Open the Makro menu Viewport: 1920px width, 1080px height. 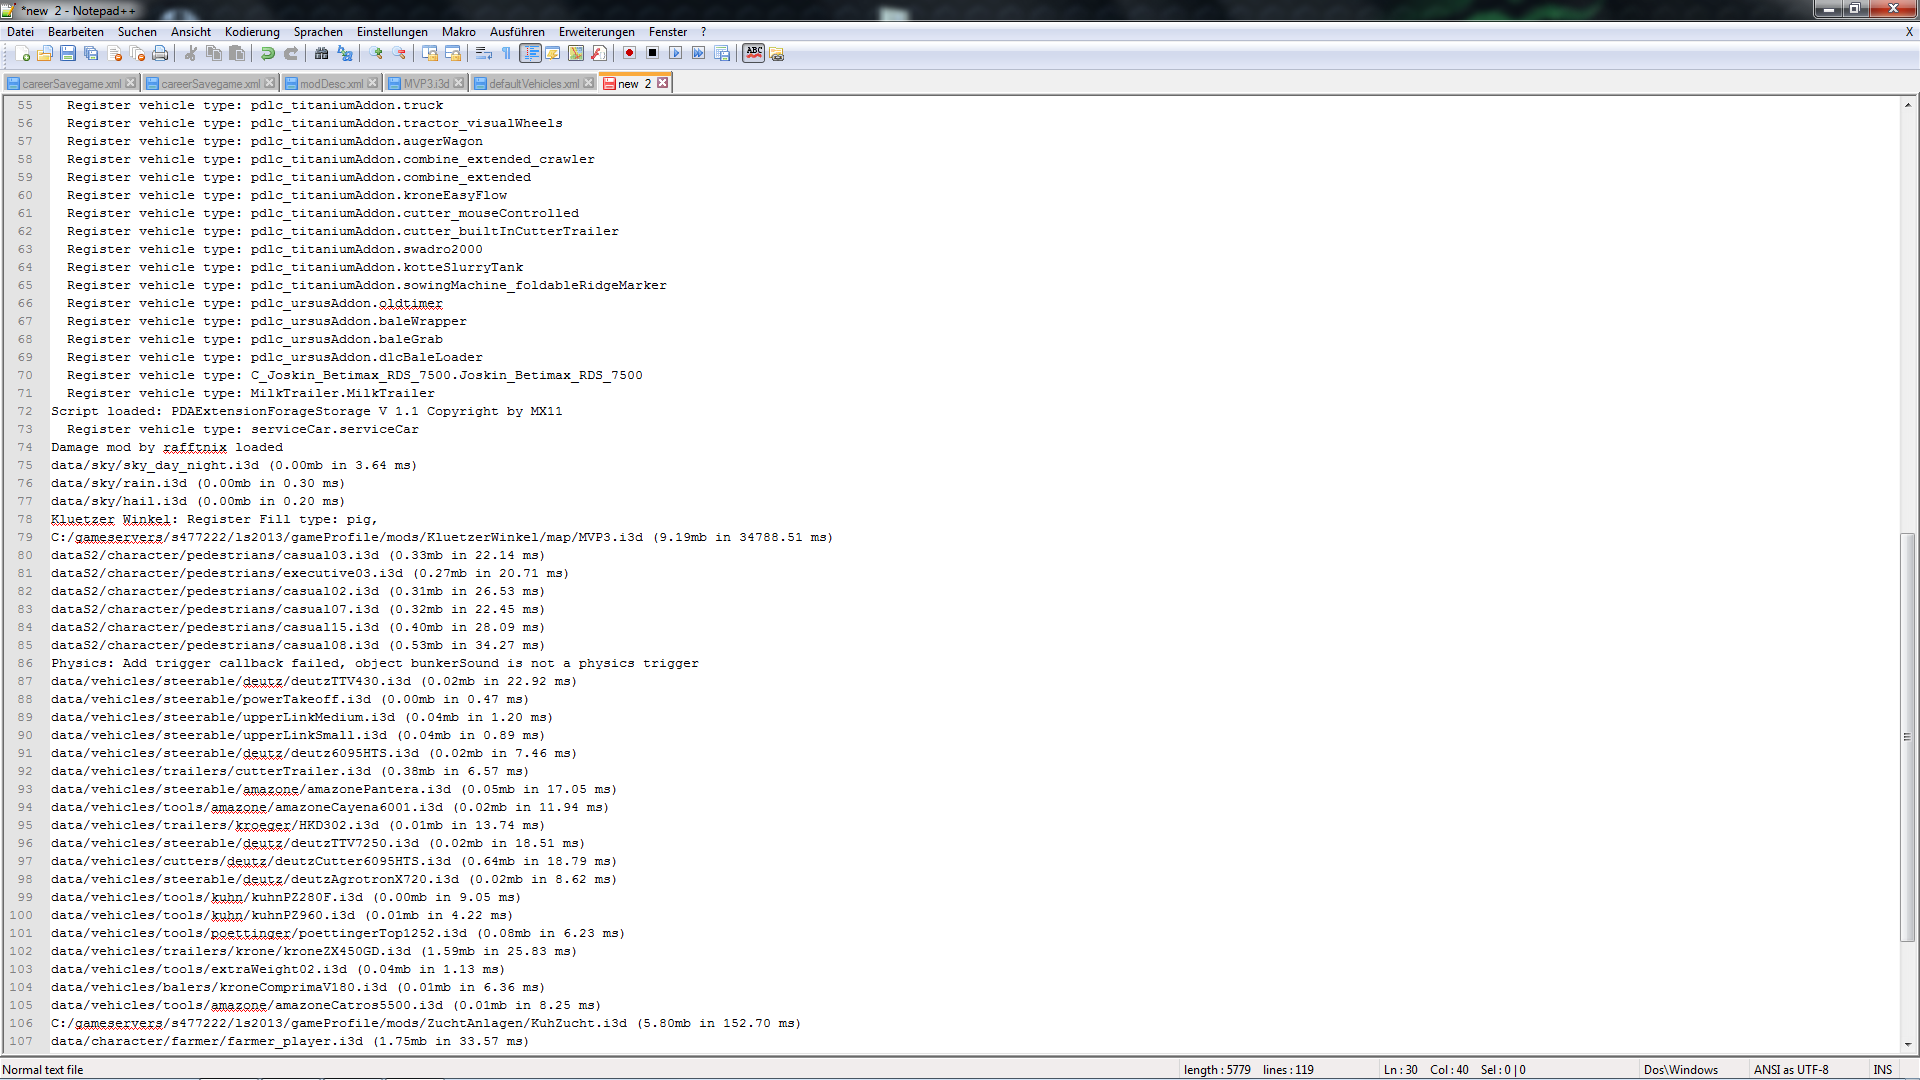coord(459,32)
